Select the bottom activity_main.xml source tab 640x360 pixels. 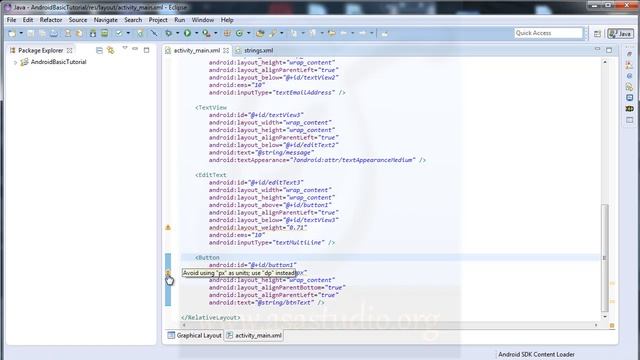click(254, 336)
